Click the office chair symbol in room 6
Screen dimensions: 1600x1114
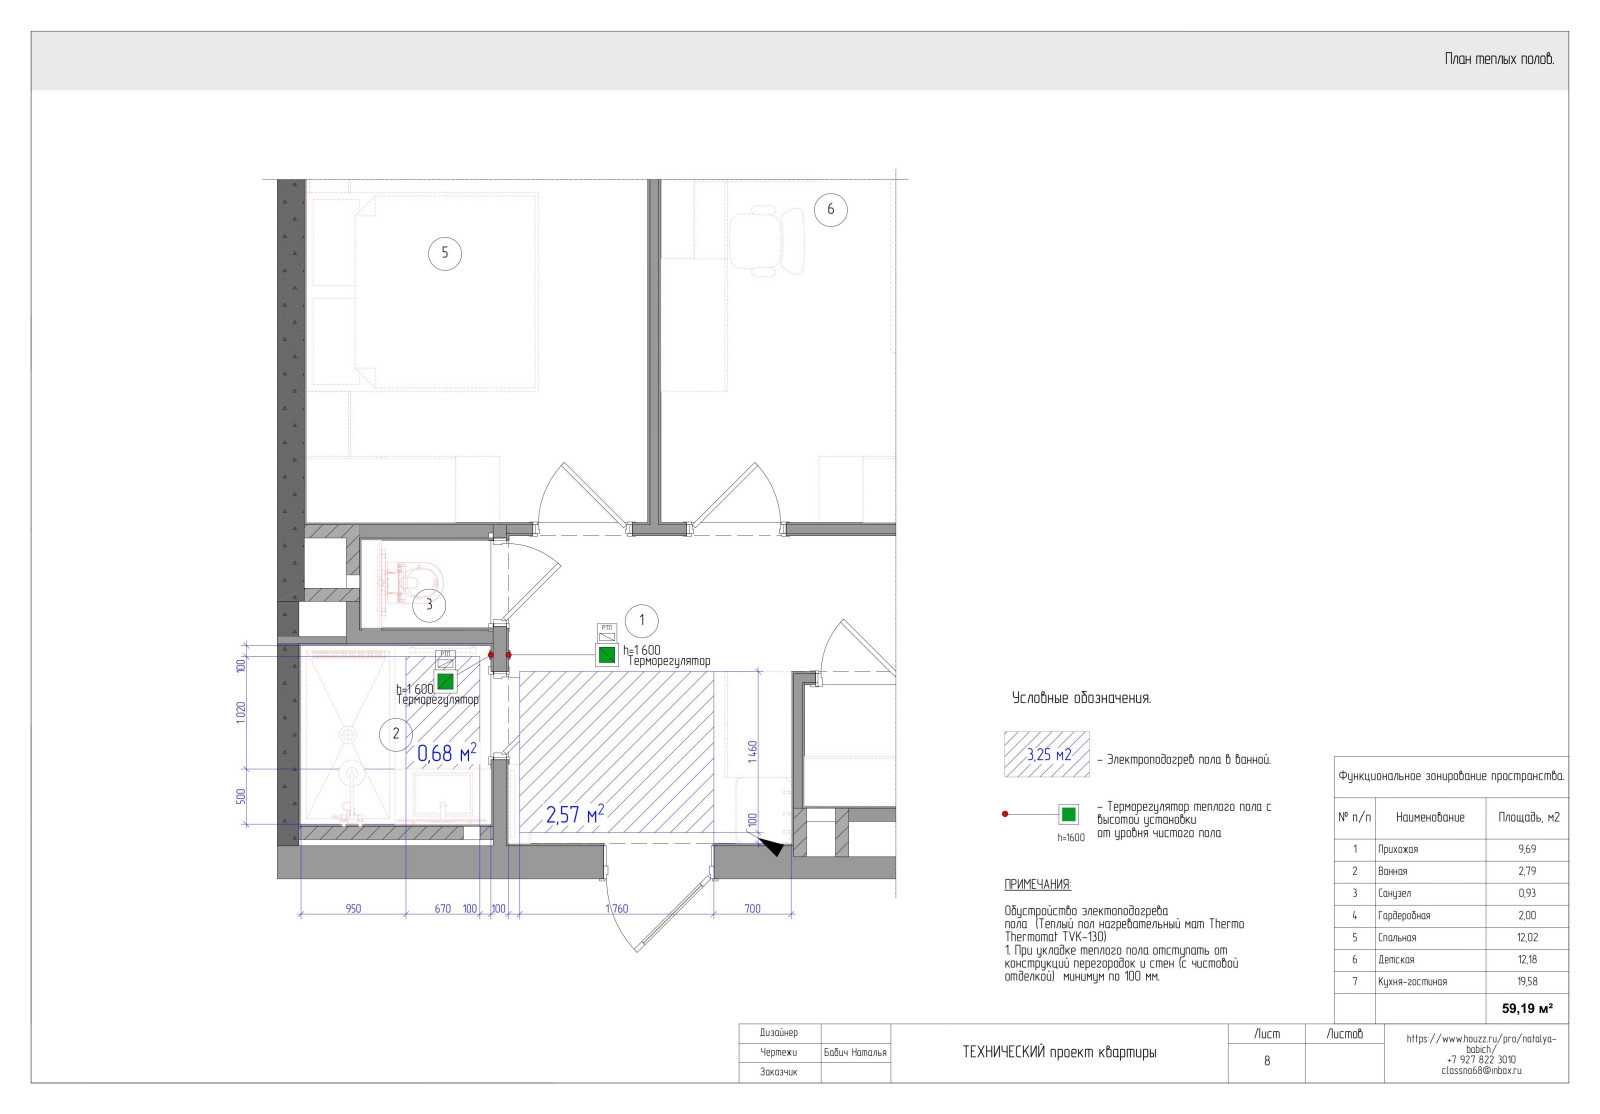[x=767, y=241]
